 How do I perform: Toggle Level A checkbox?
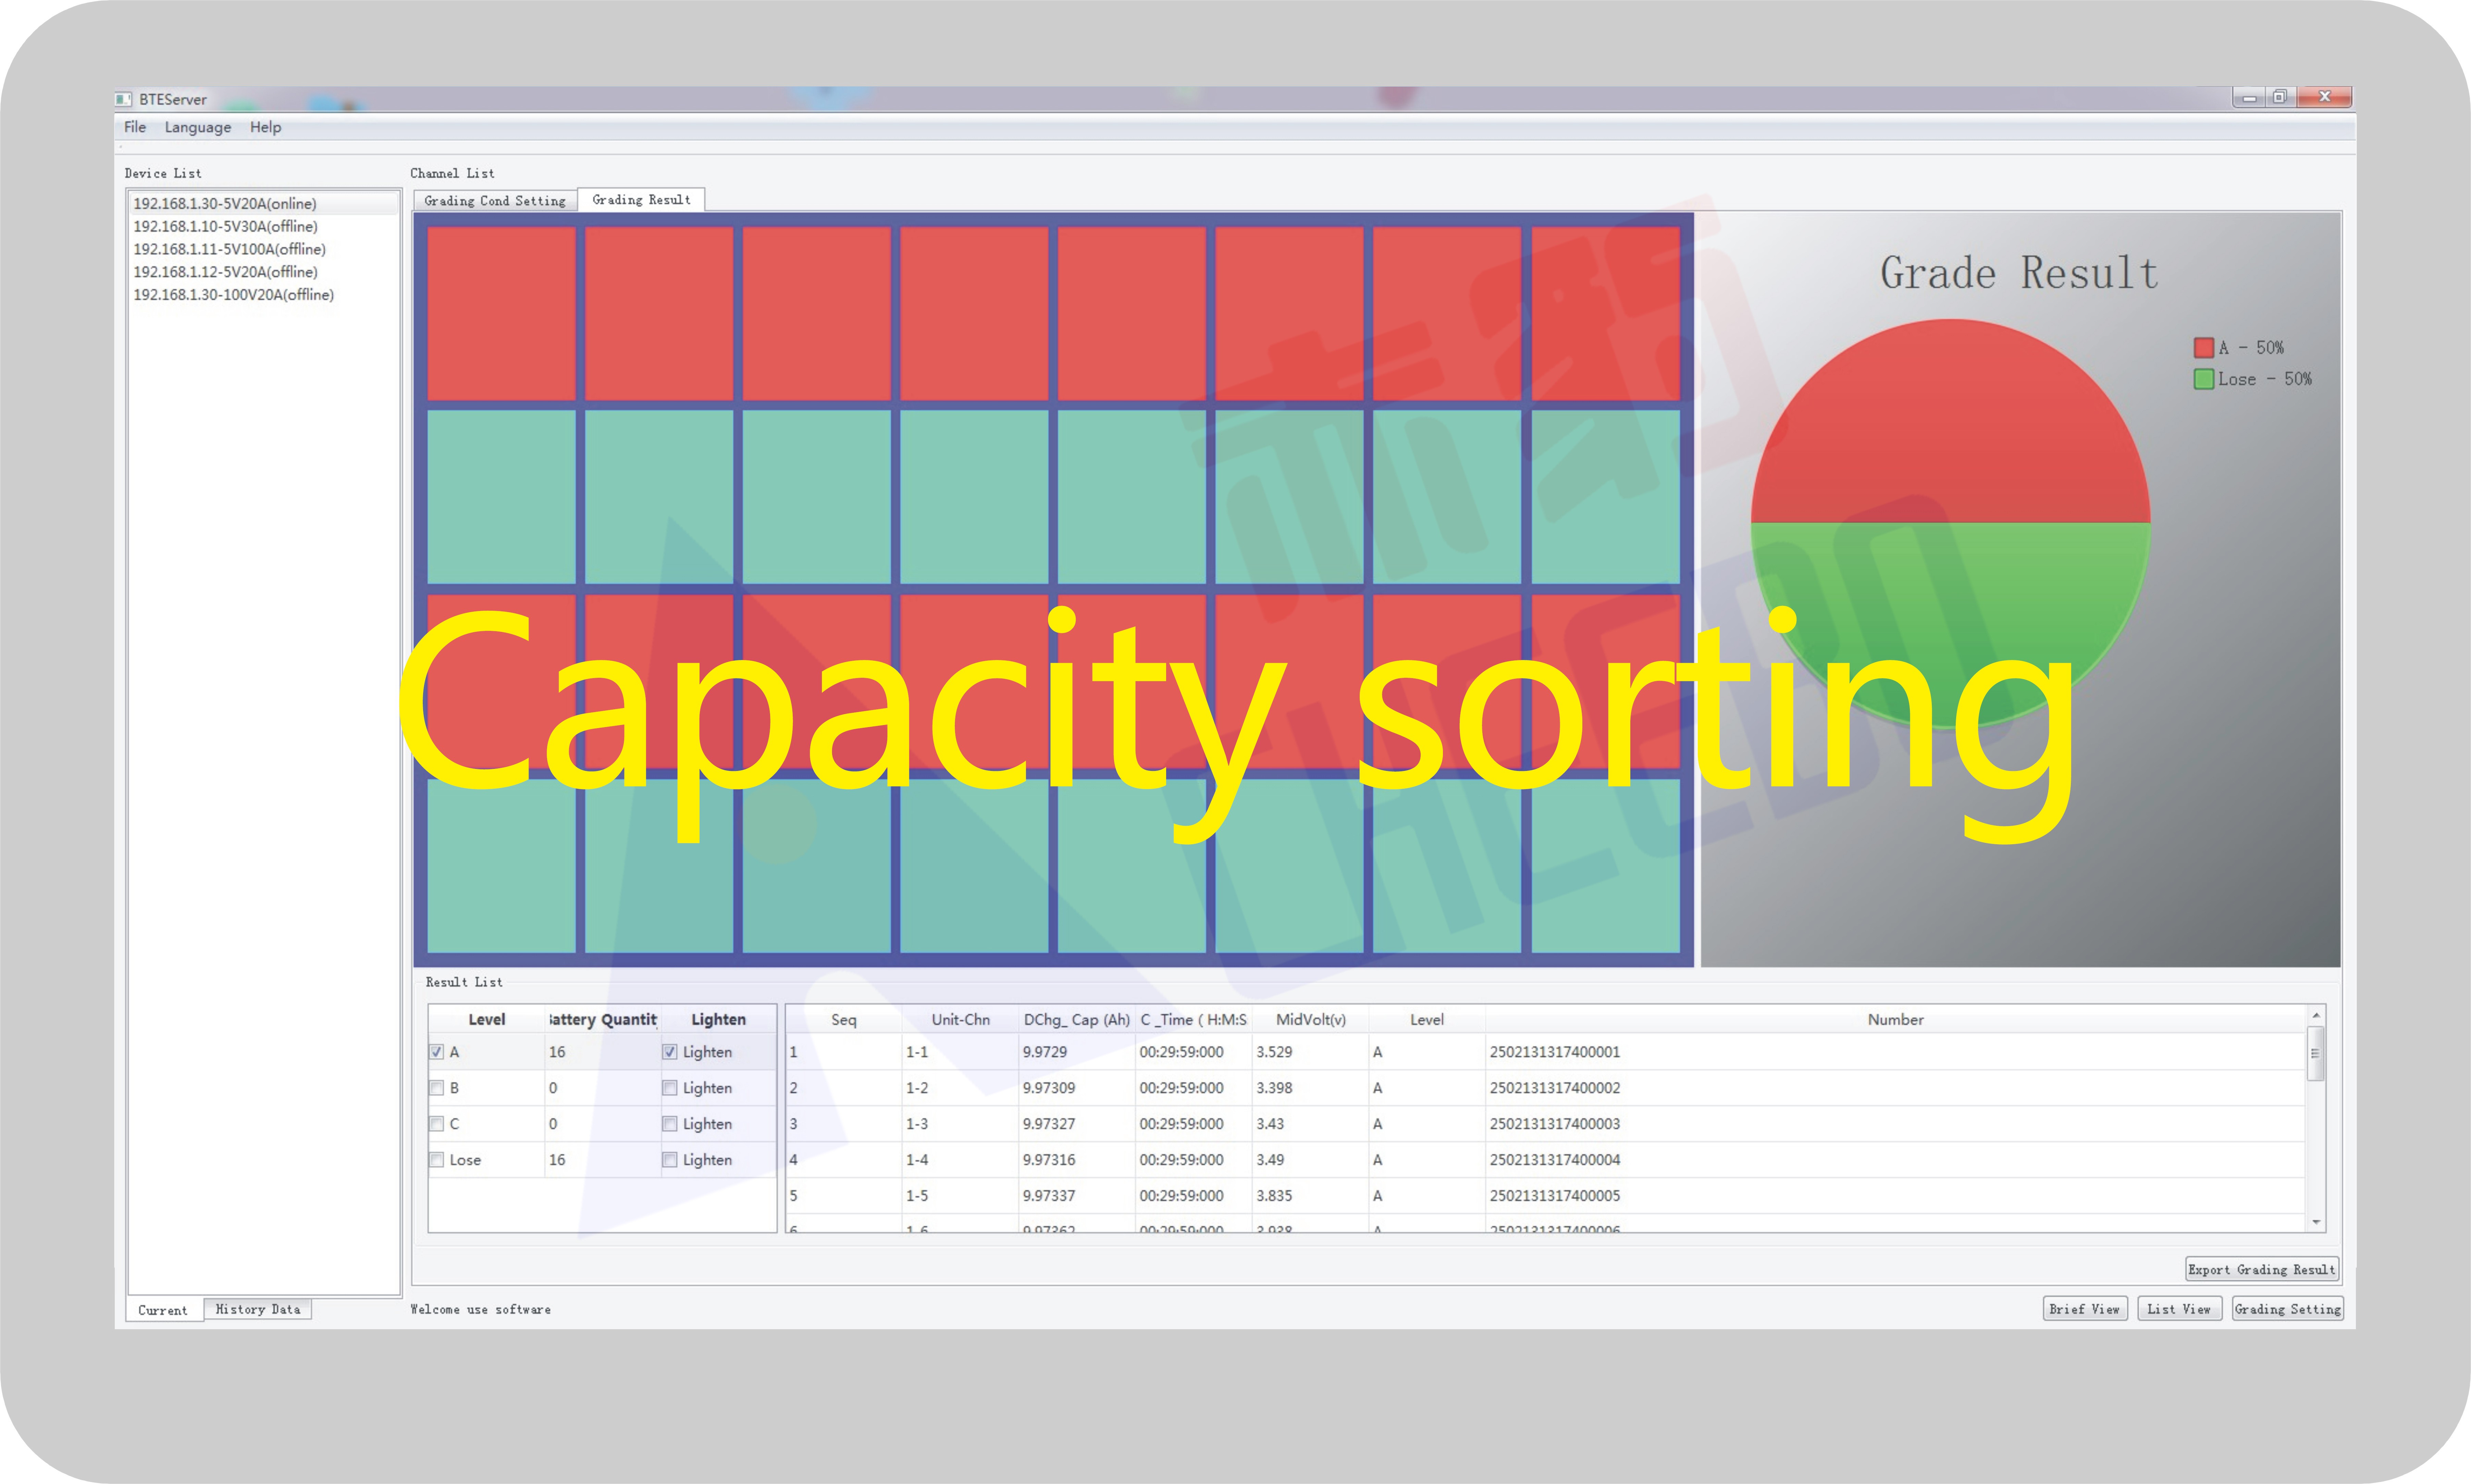tap(437, 1052)
